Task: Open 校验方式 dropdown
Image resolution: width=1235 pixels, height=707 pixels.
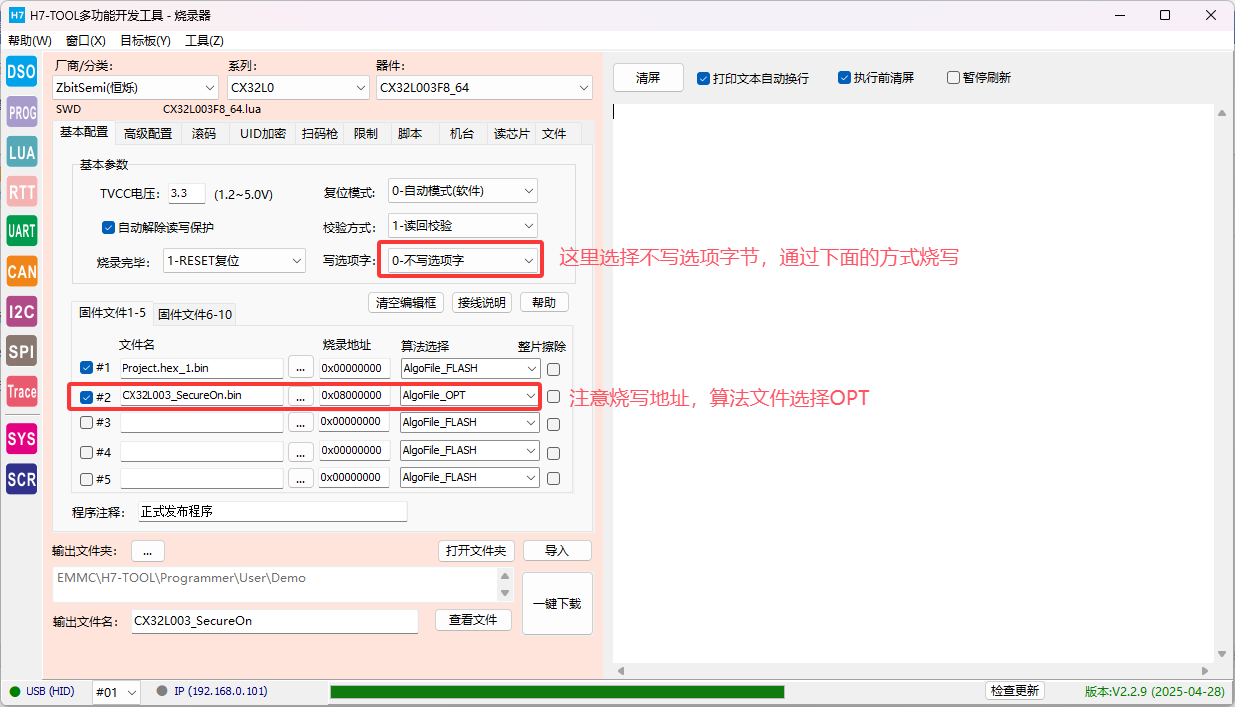Action: tap(463, 226)
